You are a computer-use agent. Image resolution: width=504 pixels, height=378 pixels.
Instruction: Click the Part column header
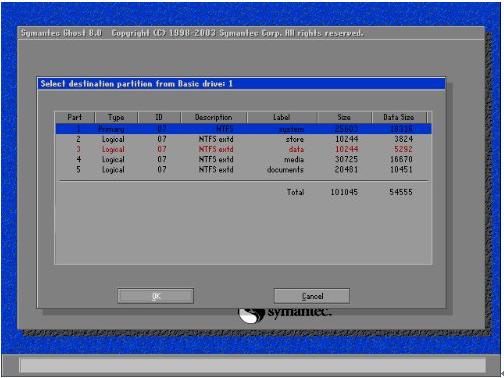pos(75,117)
